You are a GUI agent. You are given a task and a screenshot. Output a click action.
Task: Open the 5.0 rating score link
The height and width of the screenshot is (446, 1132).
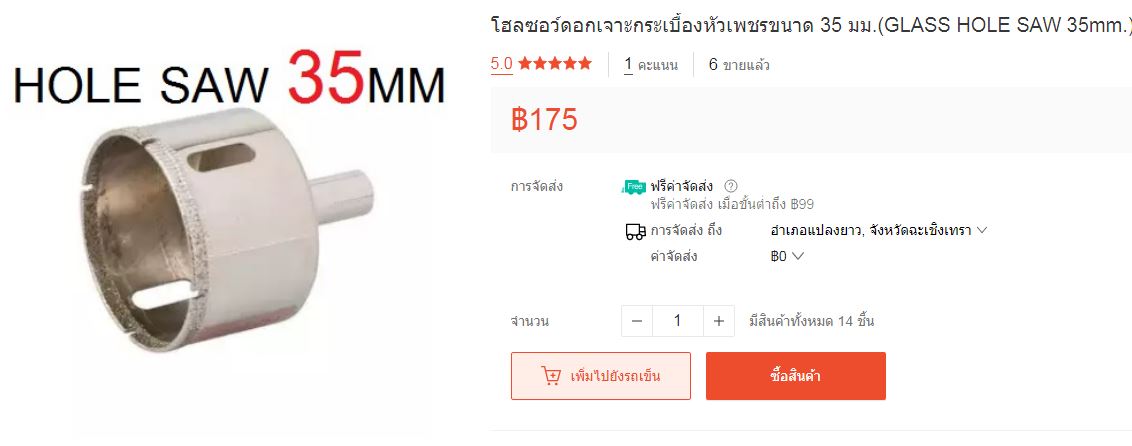point(502,64)
